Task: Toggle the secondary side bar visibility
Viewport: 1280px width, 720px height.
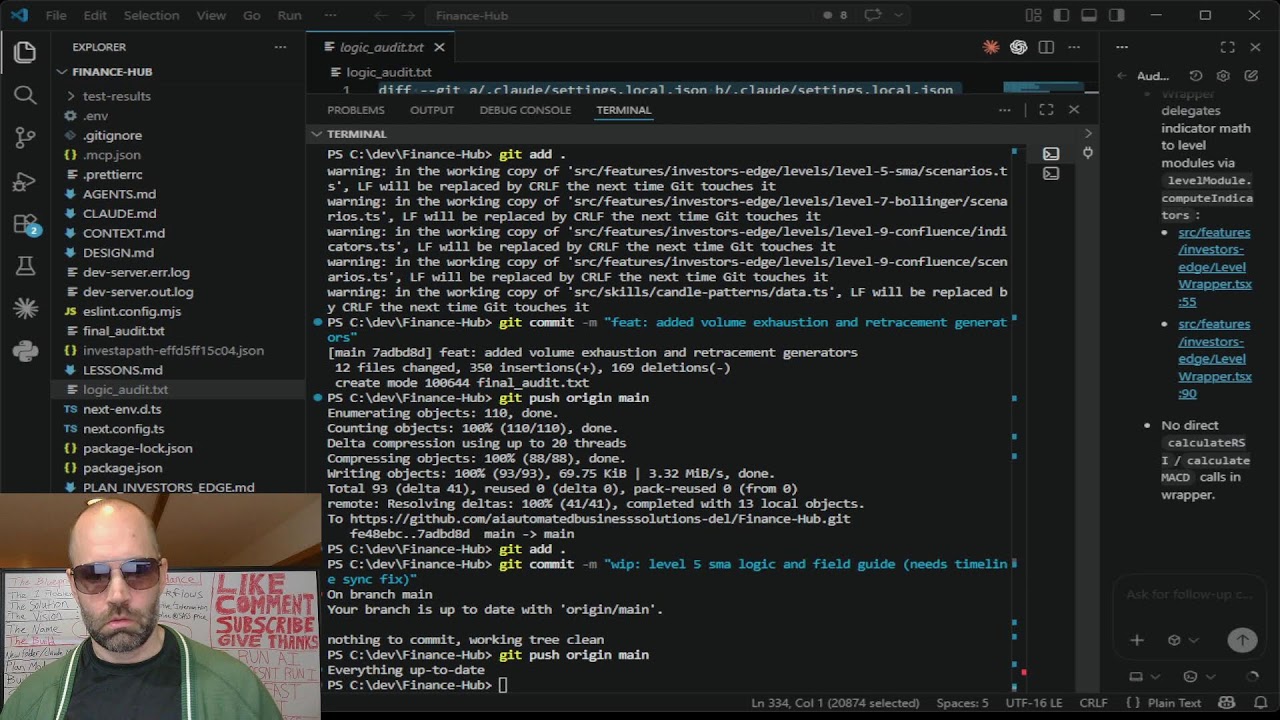Action: [1117, 15]
